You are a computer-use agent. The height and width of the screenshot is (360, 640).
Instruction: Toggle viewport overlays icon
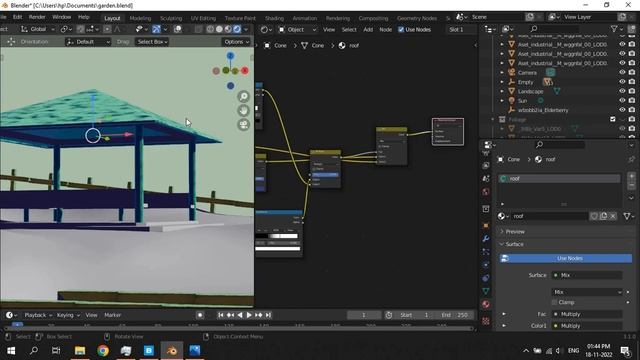tap(178, 29)
